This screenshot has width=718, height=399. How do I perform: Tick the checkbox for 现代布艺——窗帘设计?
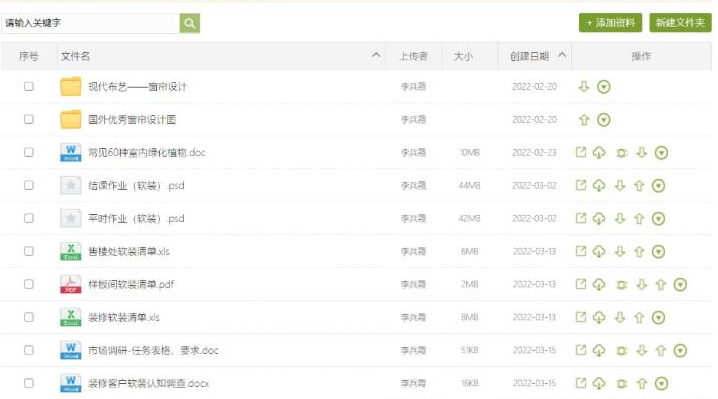click(29, 86)
